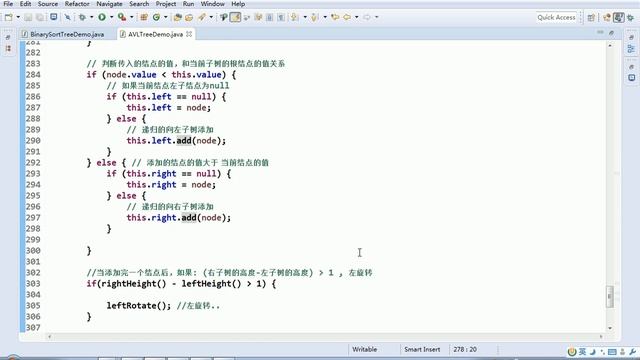Screen dimensions: 640x360
Task: Open the External Tools dropdown arrow
Action: [131, 17]
